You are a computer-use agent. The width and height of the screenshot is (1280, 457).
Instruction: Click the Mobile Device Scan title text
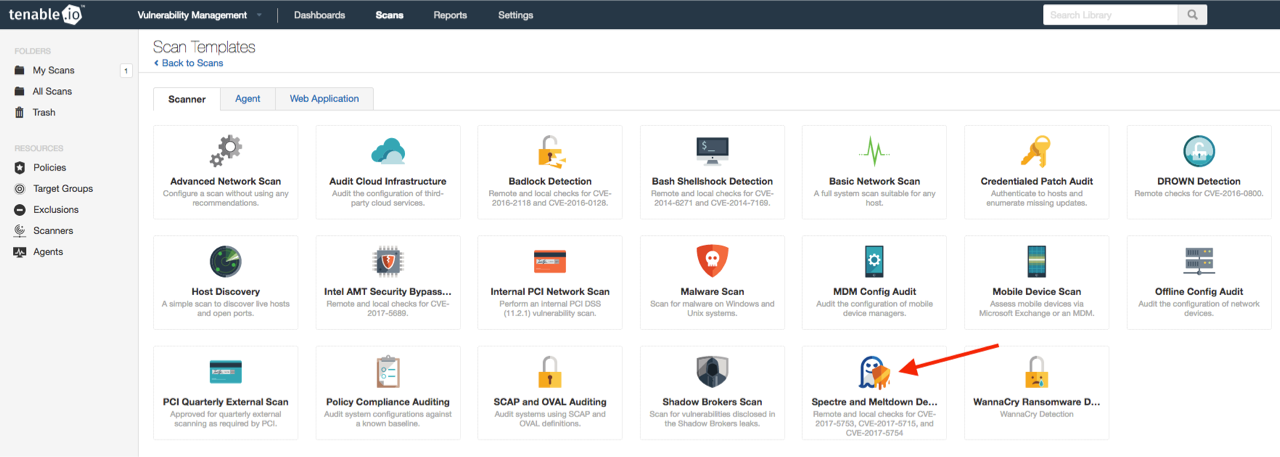pyautogui.click(x=1036, y=292)
